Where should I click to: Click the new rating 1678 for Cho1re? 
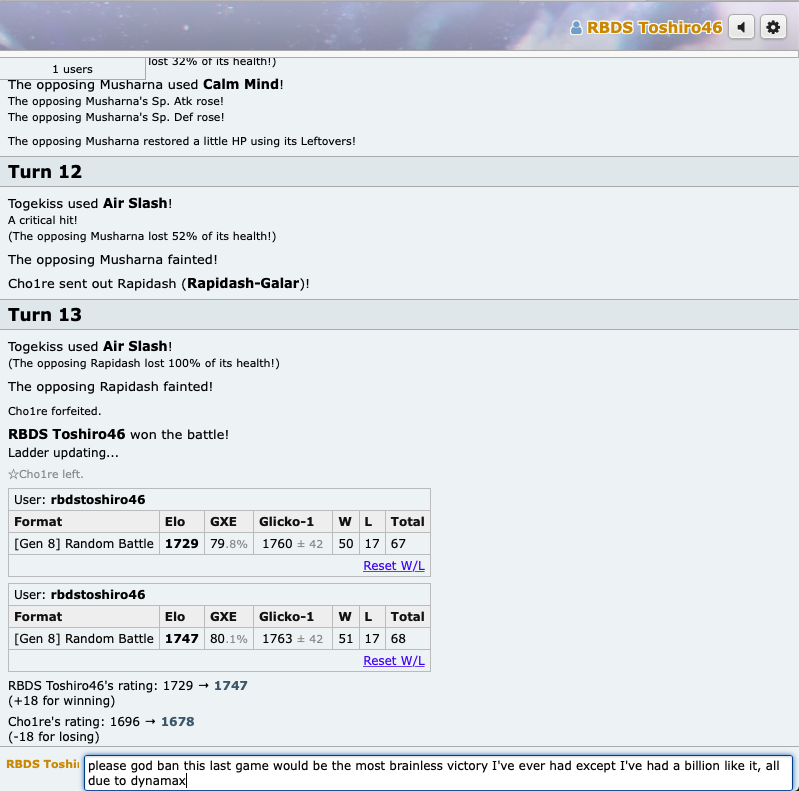tap(177, 722)
